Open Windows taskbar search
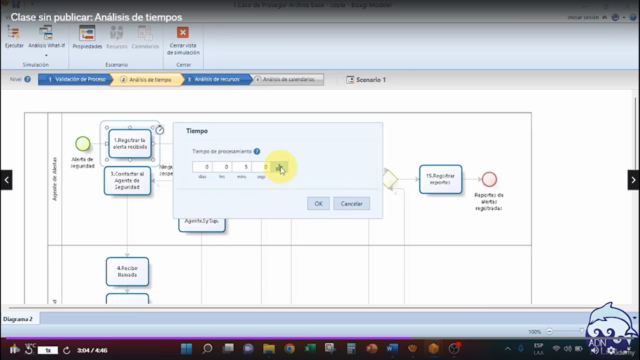The width and height of the screenshot is (640, 360). point(207,349)
